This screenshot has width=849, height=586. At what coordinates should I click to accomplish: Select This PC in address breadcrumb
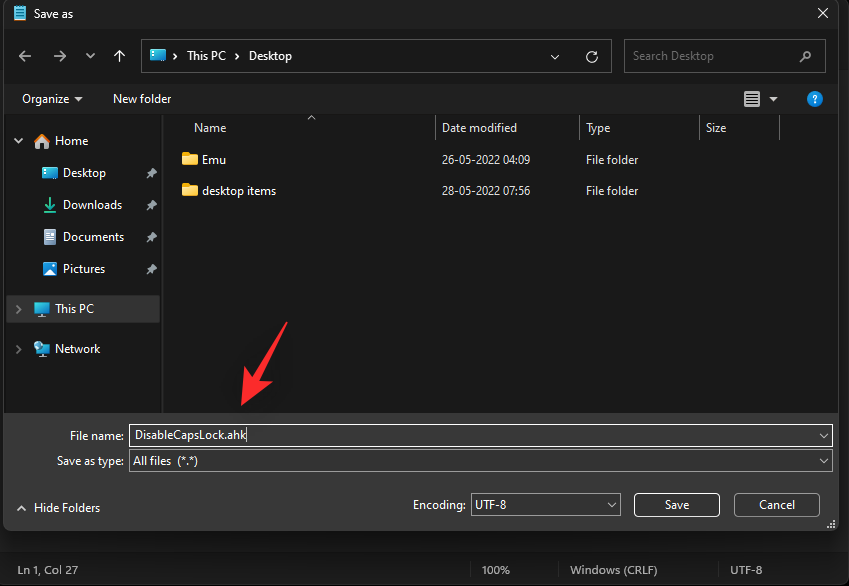[x=206, y=56]
